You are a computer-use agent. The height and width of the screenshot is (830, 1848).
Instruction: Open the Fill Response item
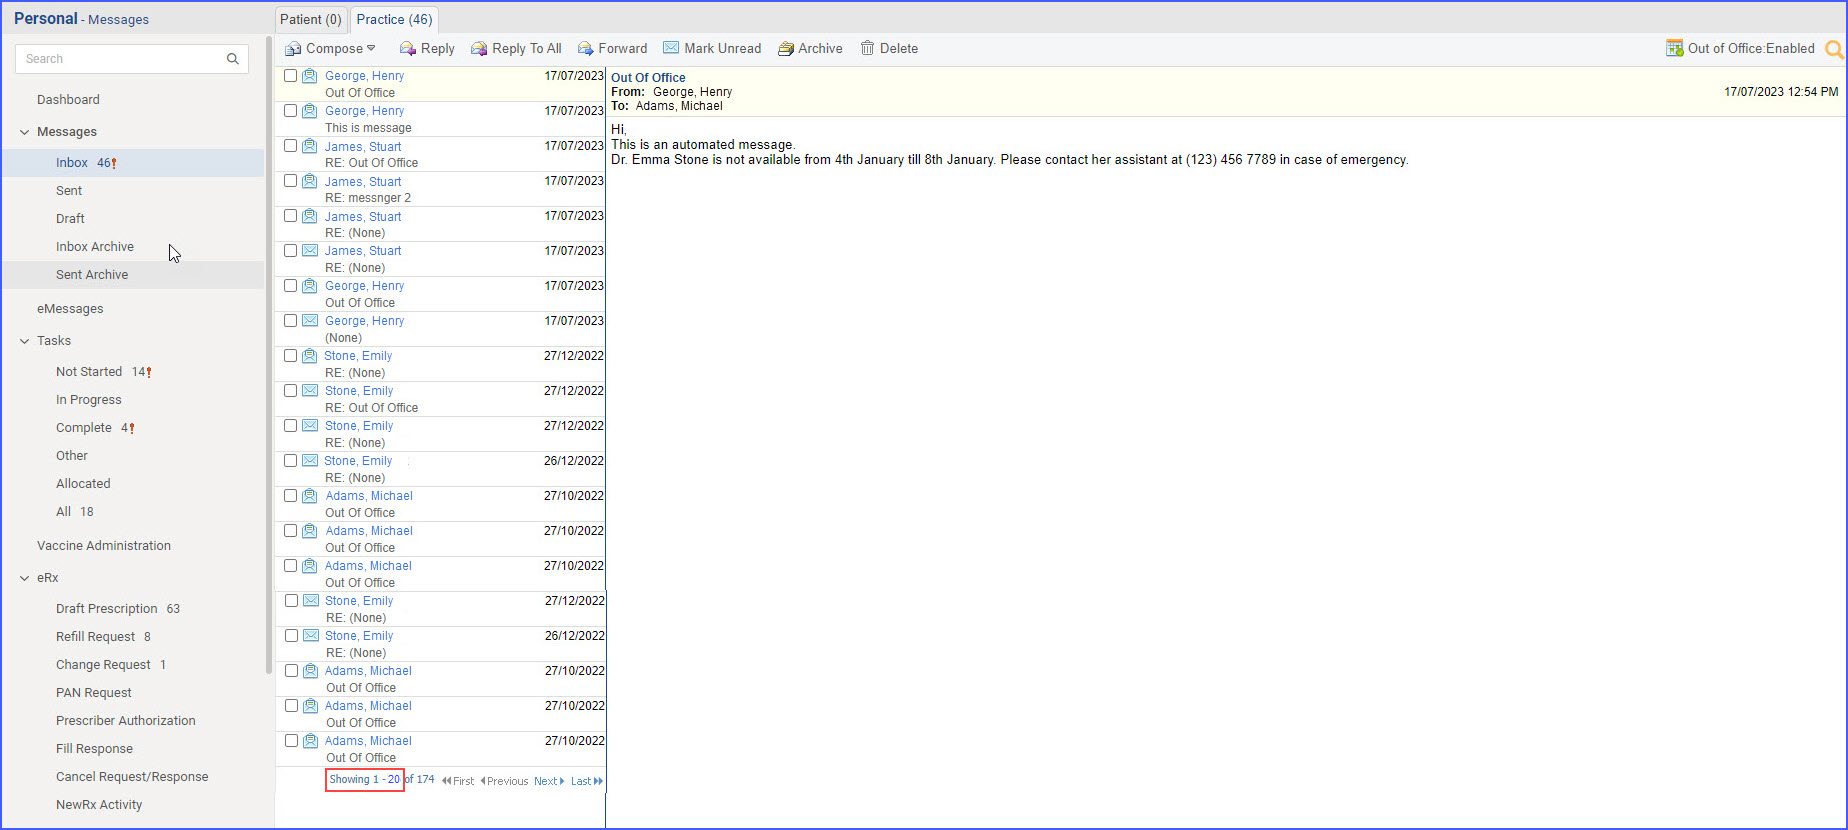click(94, 749)
